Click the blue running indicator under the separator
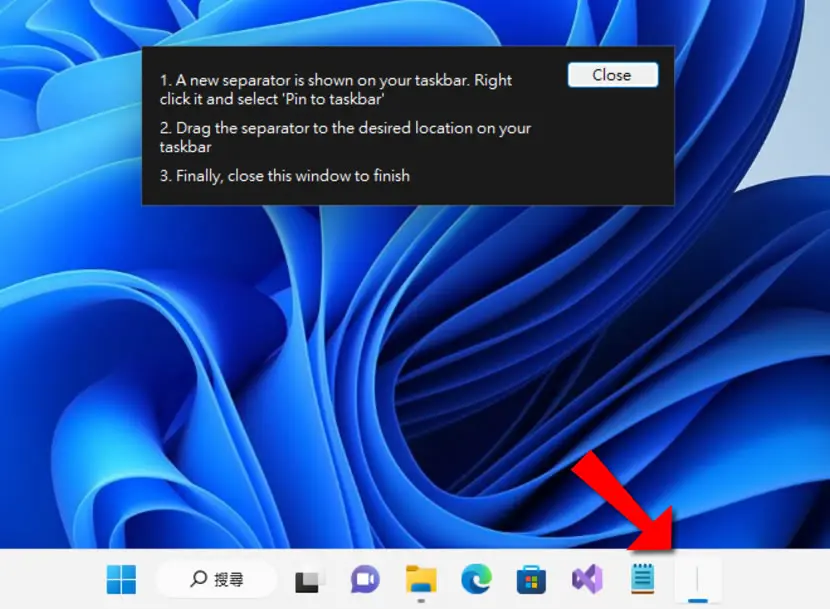830x609 pixels. tap(698, 601)
